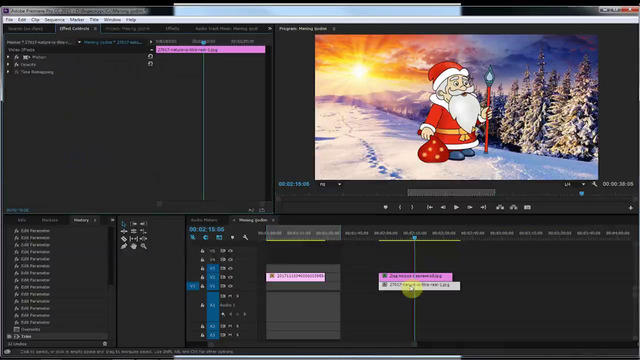Viewport: 640px width, 360px height.
Task: Open the Sequence menu
Action: 54,20
